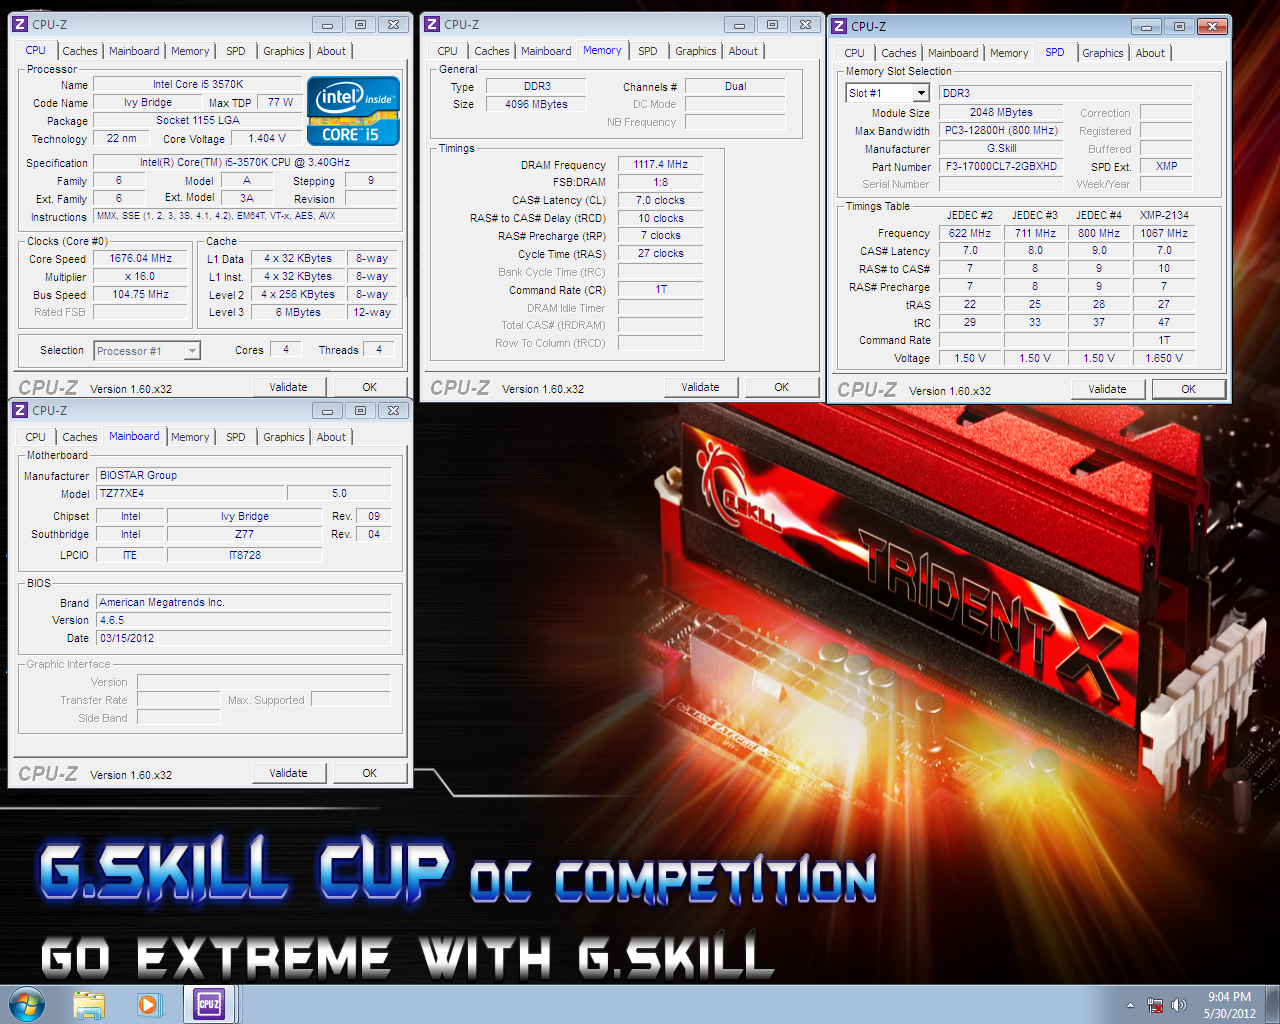Click the BIOSTAR Group manufacturer field
The image size is (1280, 1024).
243,475
